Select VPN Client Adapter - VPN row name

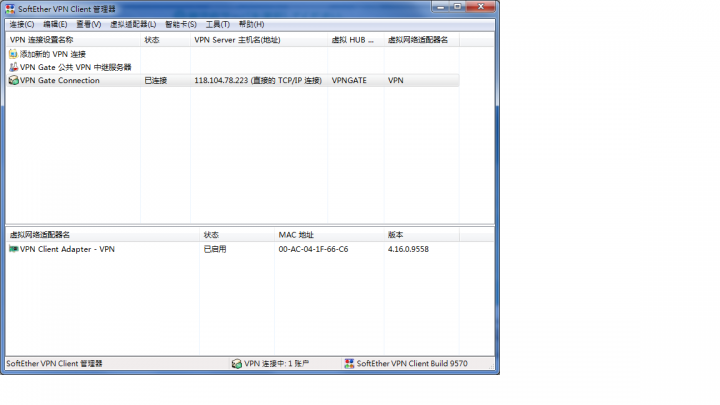click(x=68, y=249)
